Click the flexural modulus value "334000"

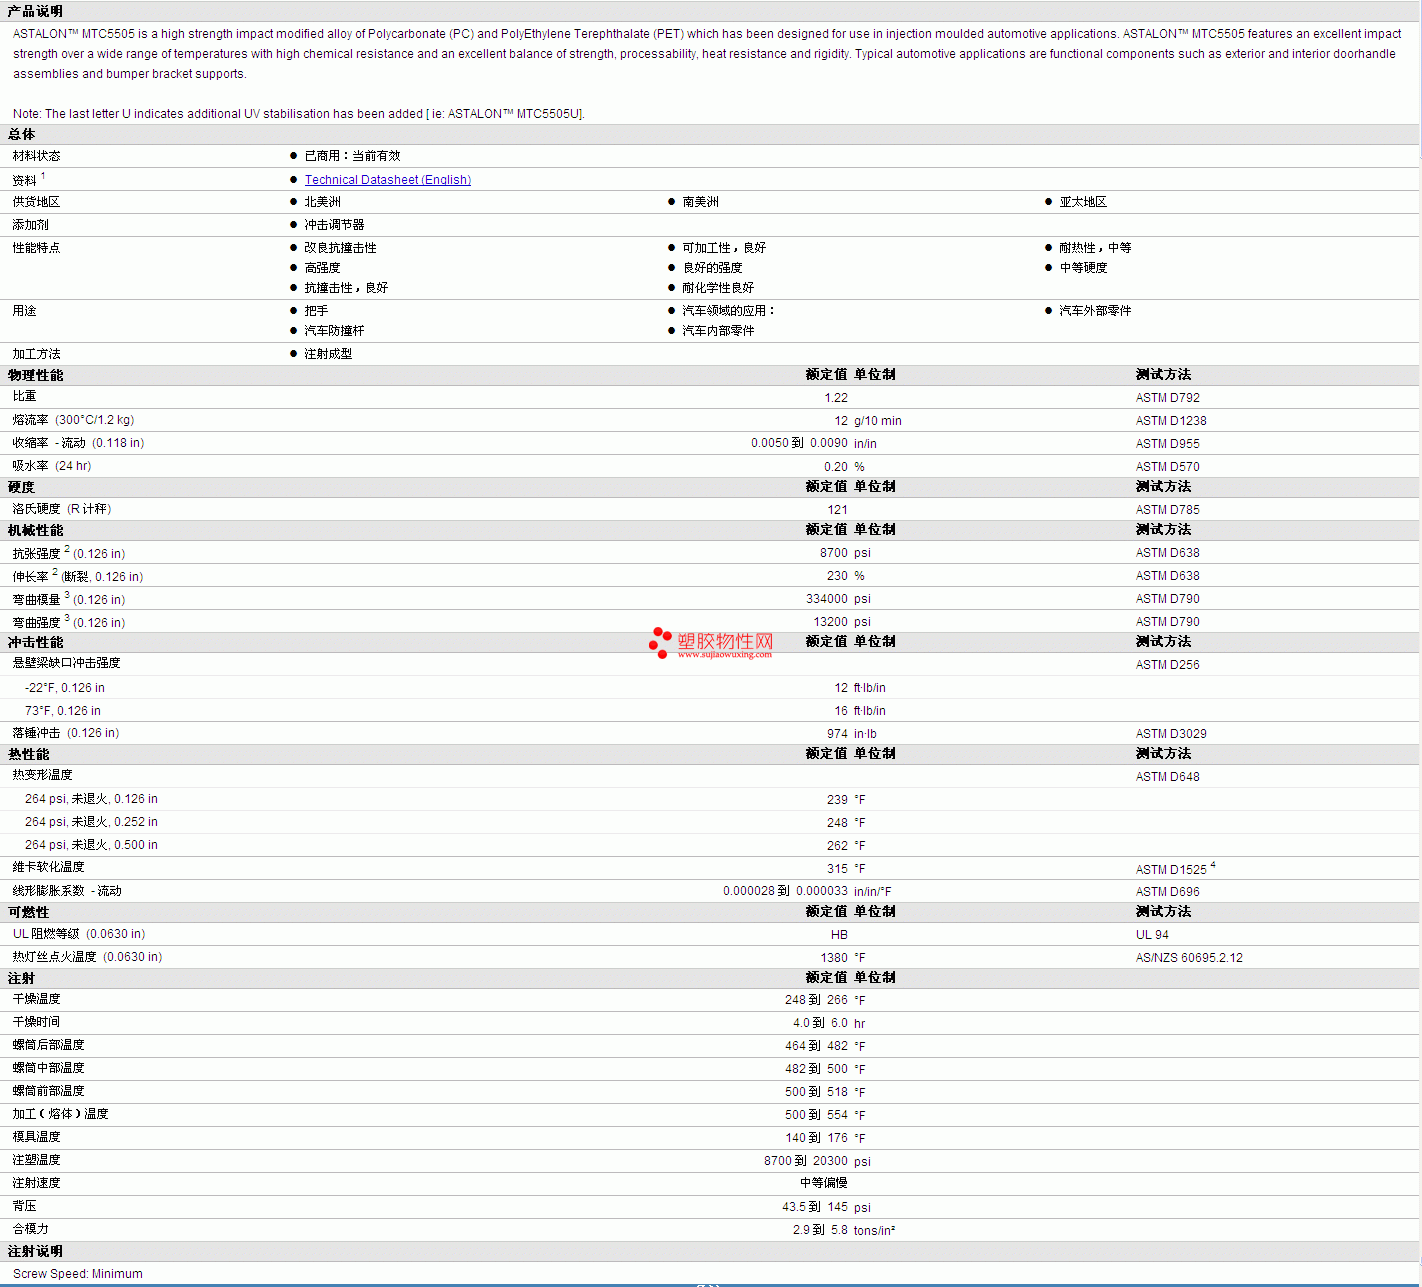[x=827, y=599]
